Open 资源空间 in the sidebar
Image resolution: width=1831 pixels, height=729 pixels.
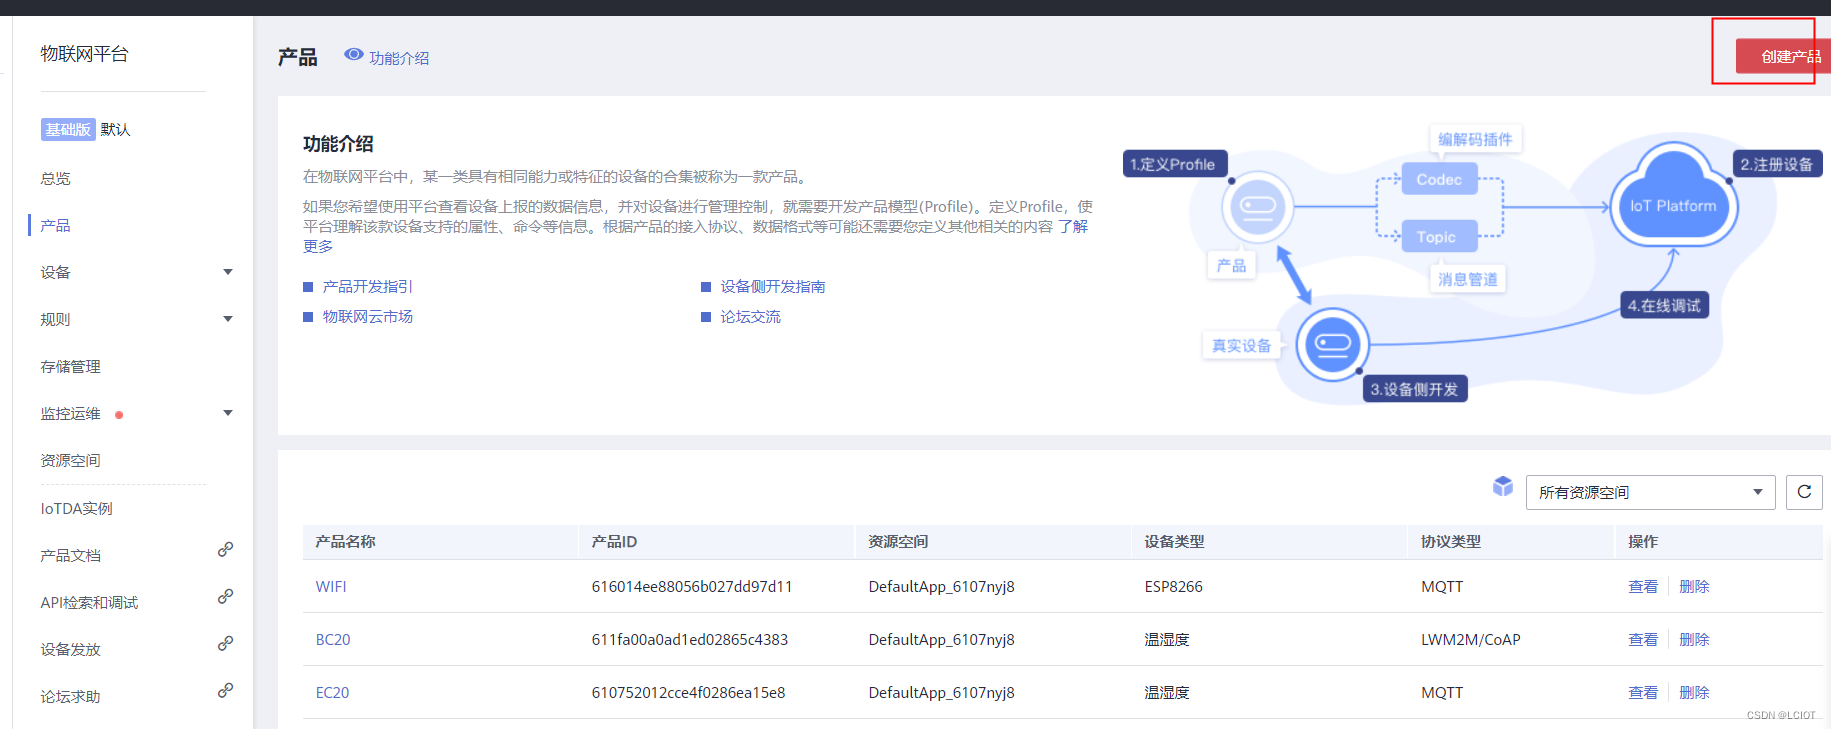pos(71,460)
